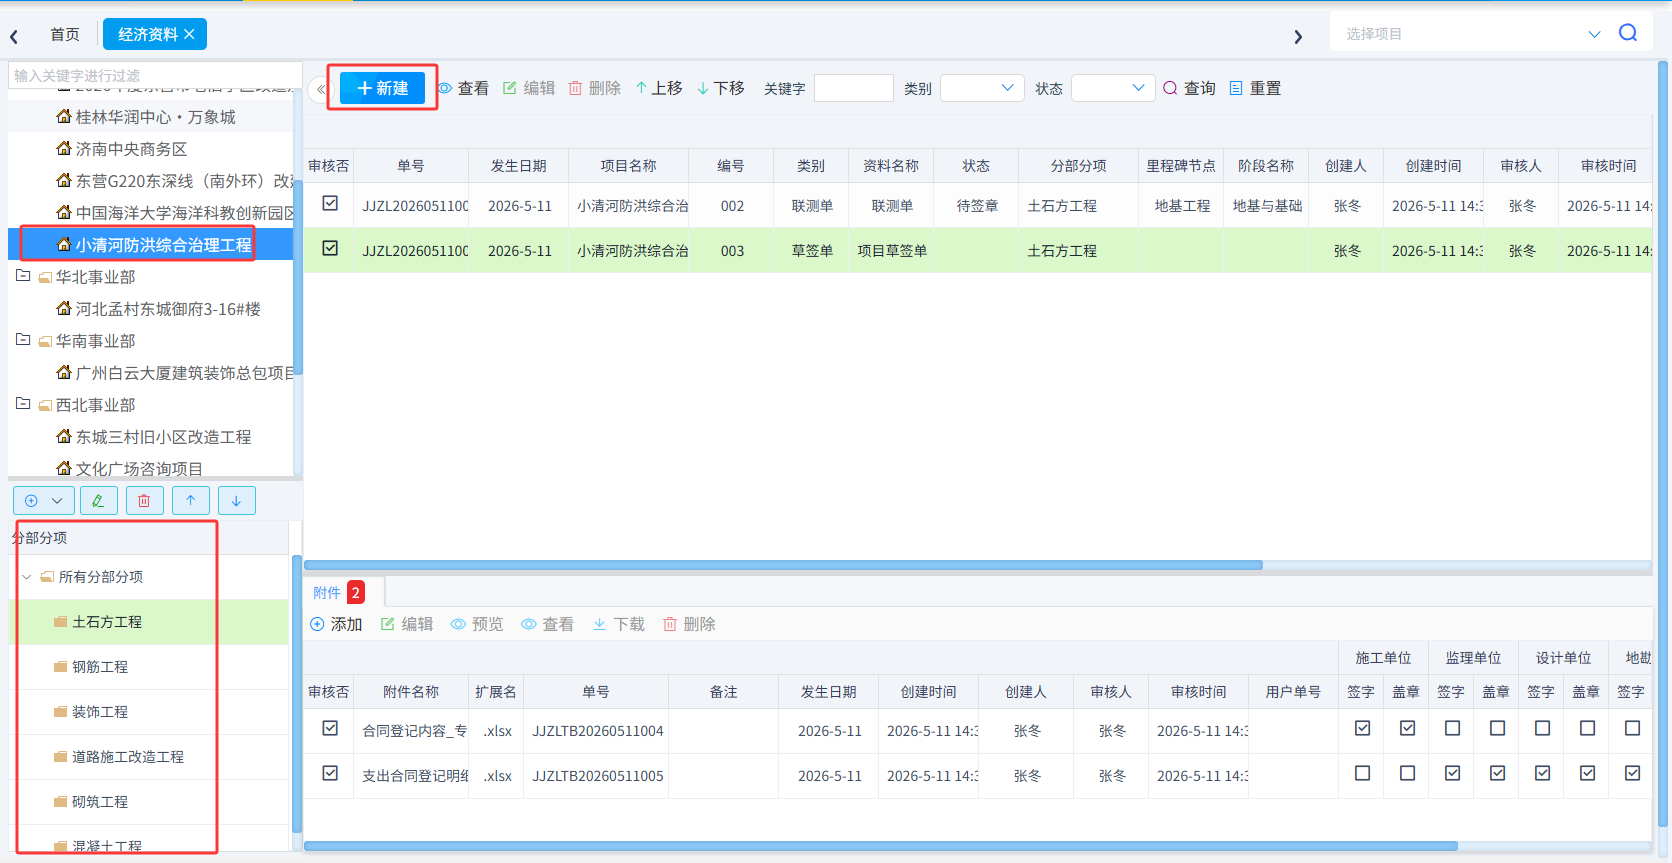Select the 附件 tab
The height and width of the screenshot is (863, 1672).
pos(338,593)
